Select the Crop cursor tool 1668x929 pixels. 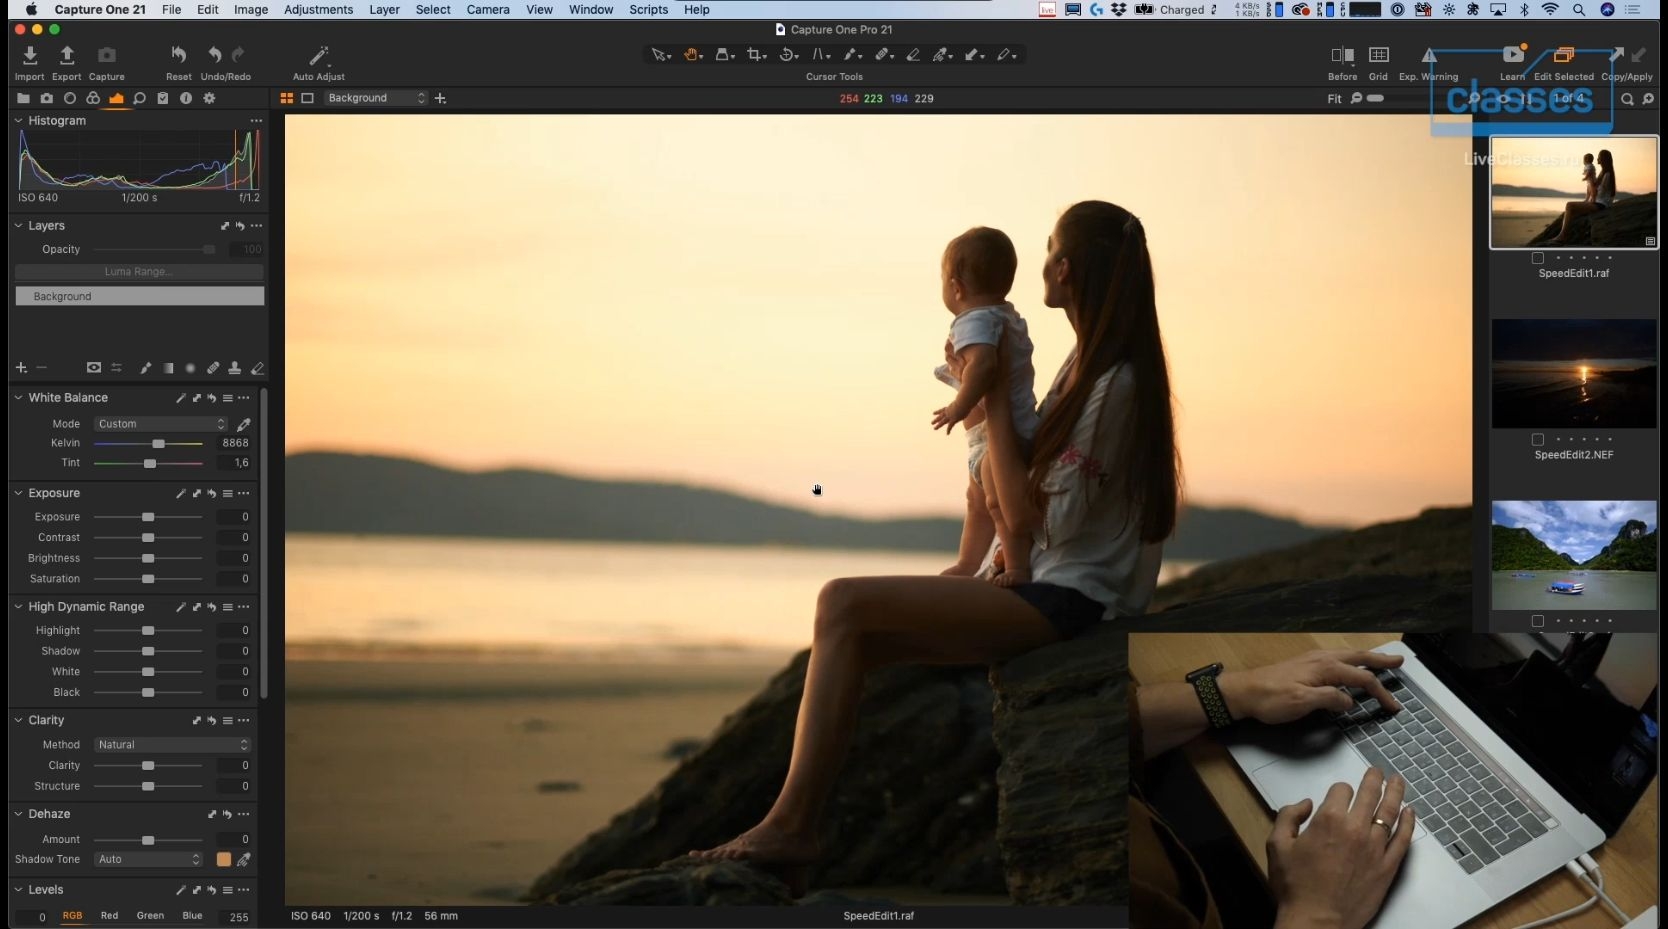[x=756, y=55]
